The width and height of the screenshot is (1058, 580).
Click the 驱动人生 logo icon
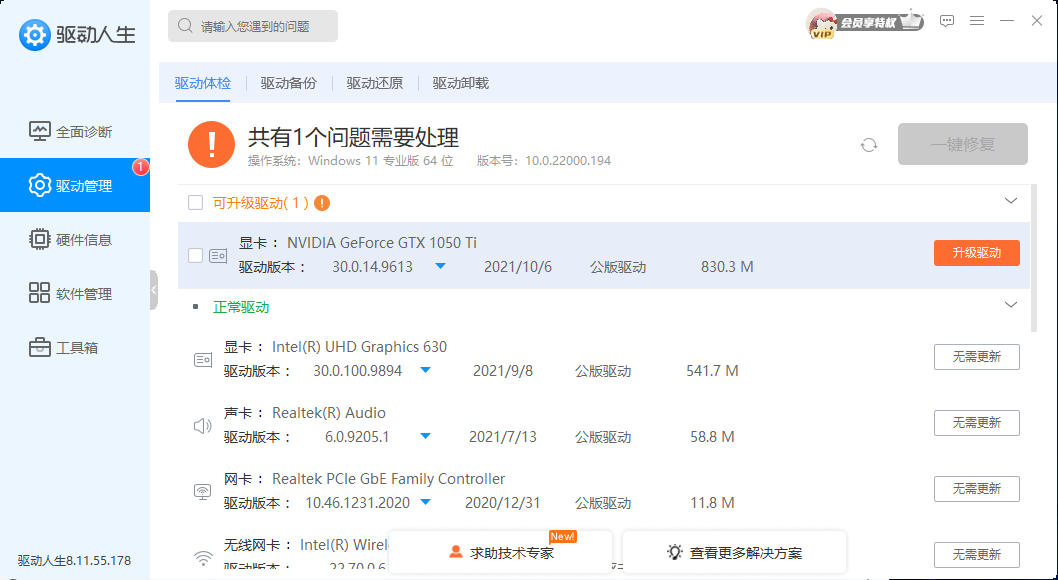[34, 34]
